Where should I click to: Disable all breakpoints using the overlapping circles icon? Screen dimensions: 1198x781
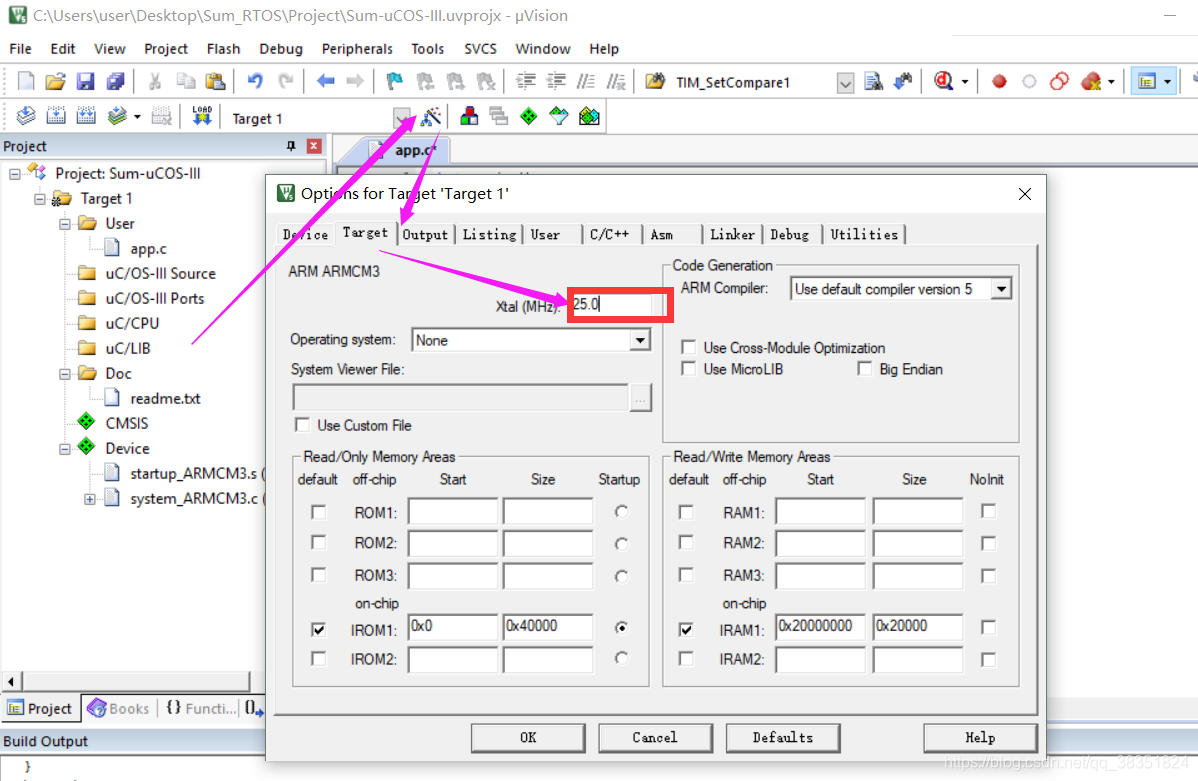click(x=1059, y=81)
